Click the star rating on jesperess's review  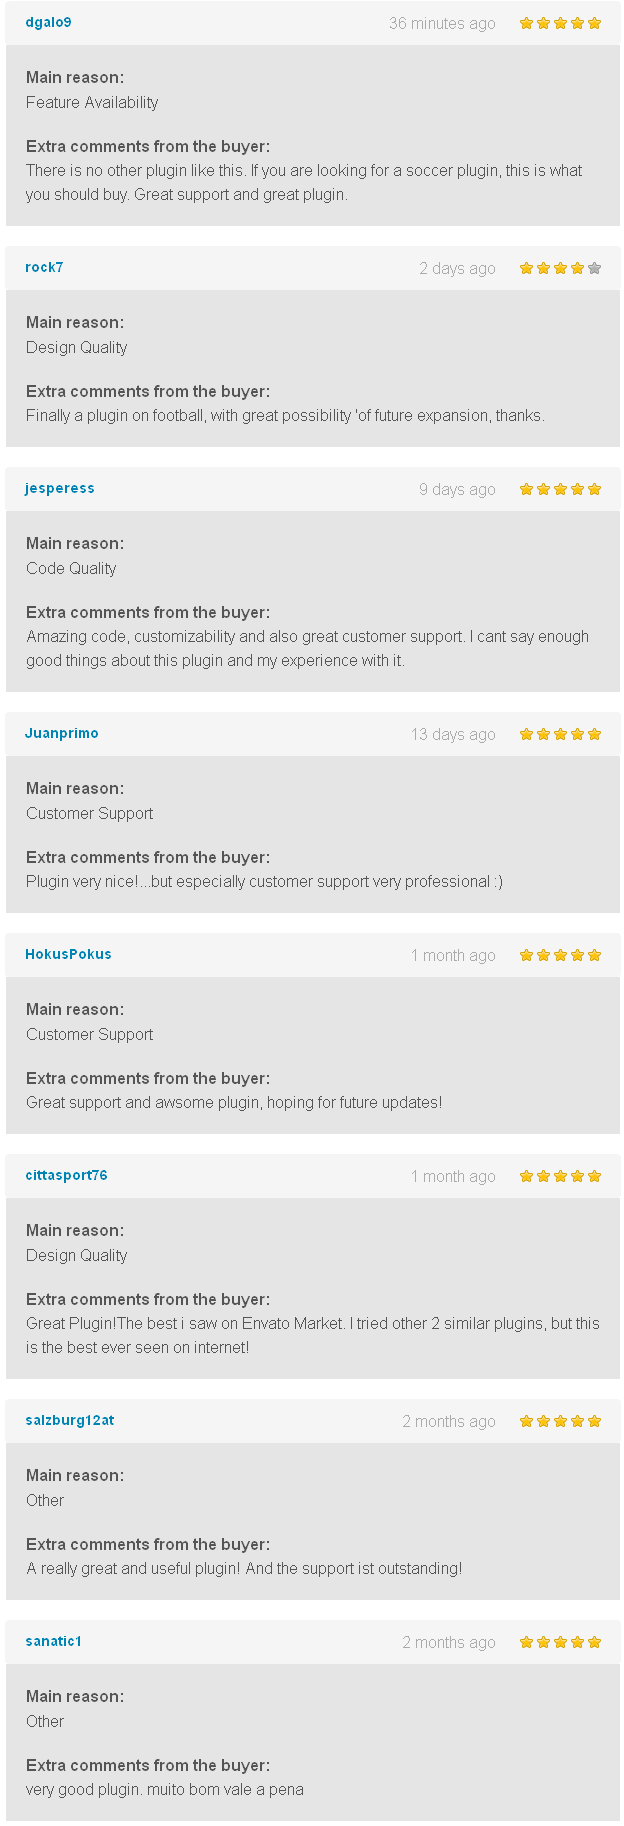point(560,489)
